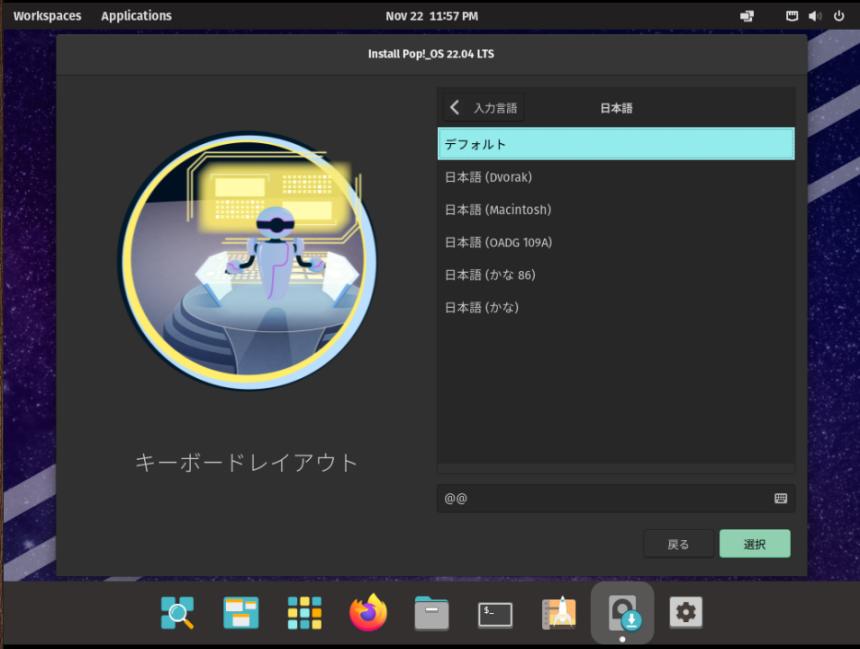Open the clock and calendar panel
Screen dimensions: 860x649
[432, 16]
